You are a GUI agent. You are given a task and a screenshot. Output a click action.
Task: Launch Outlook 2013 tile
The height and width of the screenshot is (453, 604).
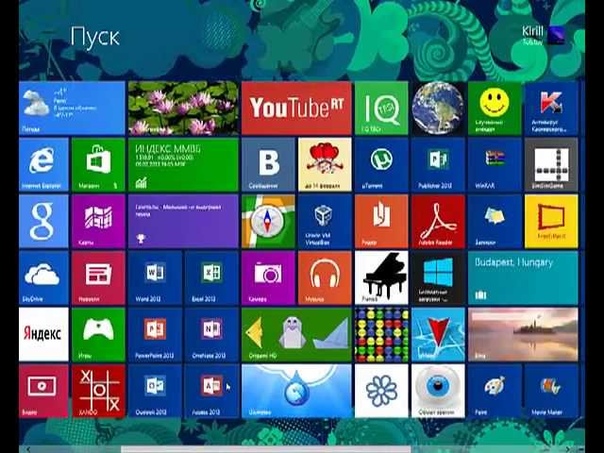pos(155,391)
